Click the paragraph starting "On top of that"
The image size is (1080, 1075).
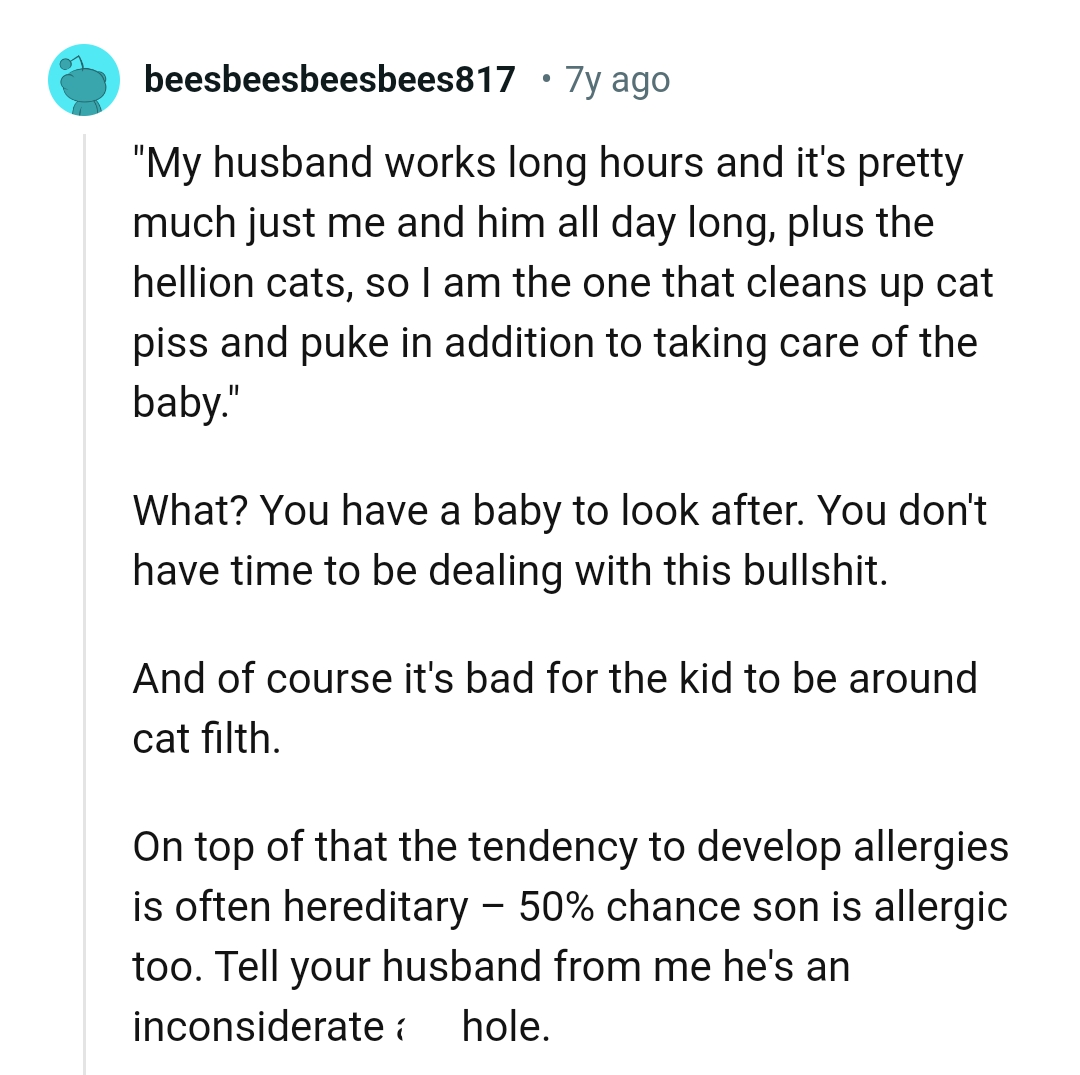[x=570, y=936]
